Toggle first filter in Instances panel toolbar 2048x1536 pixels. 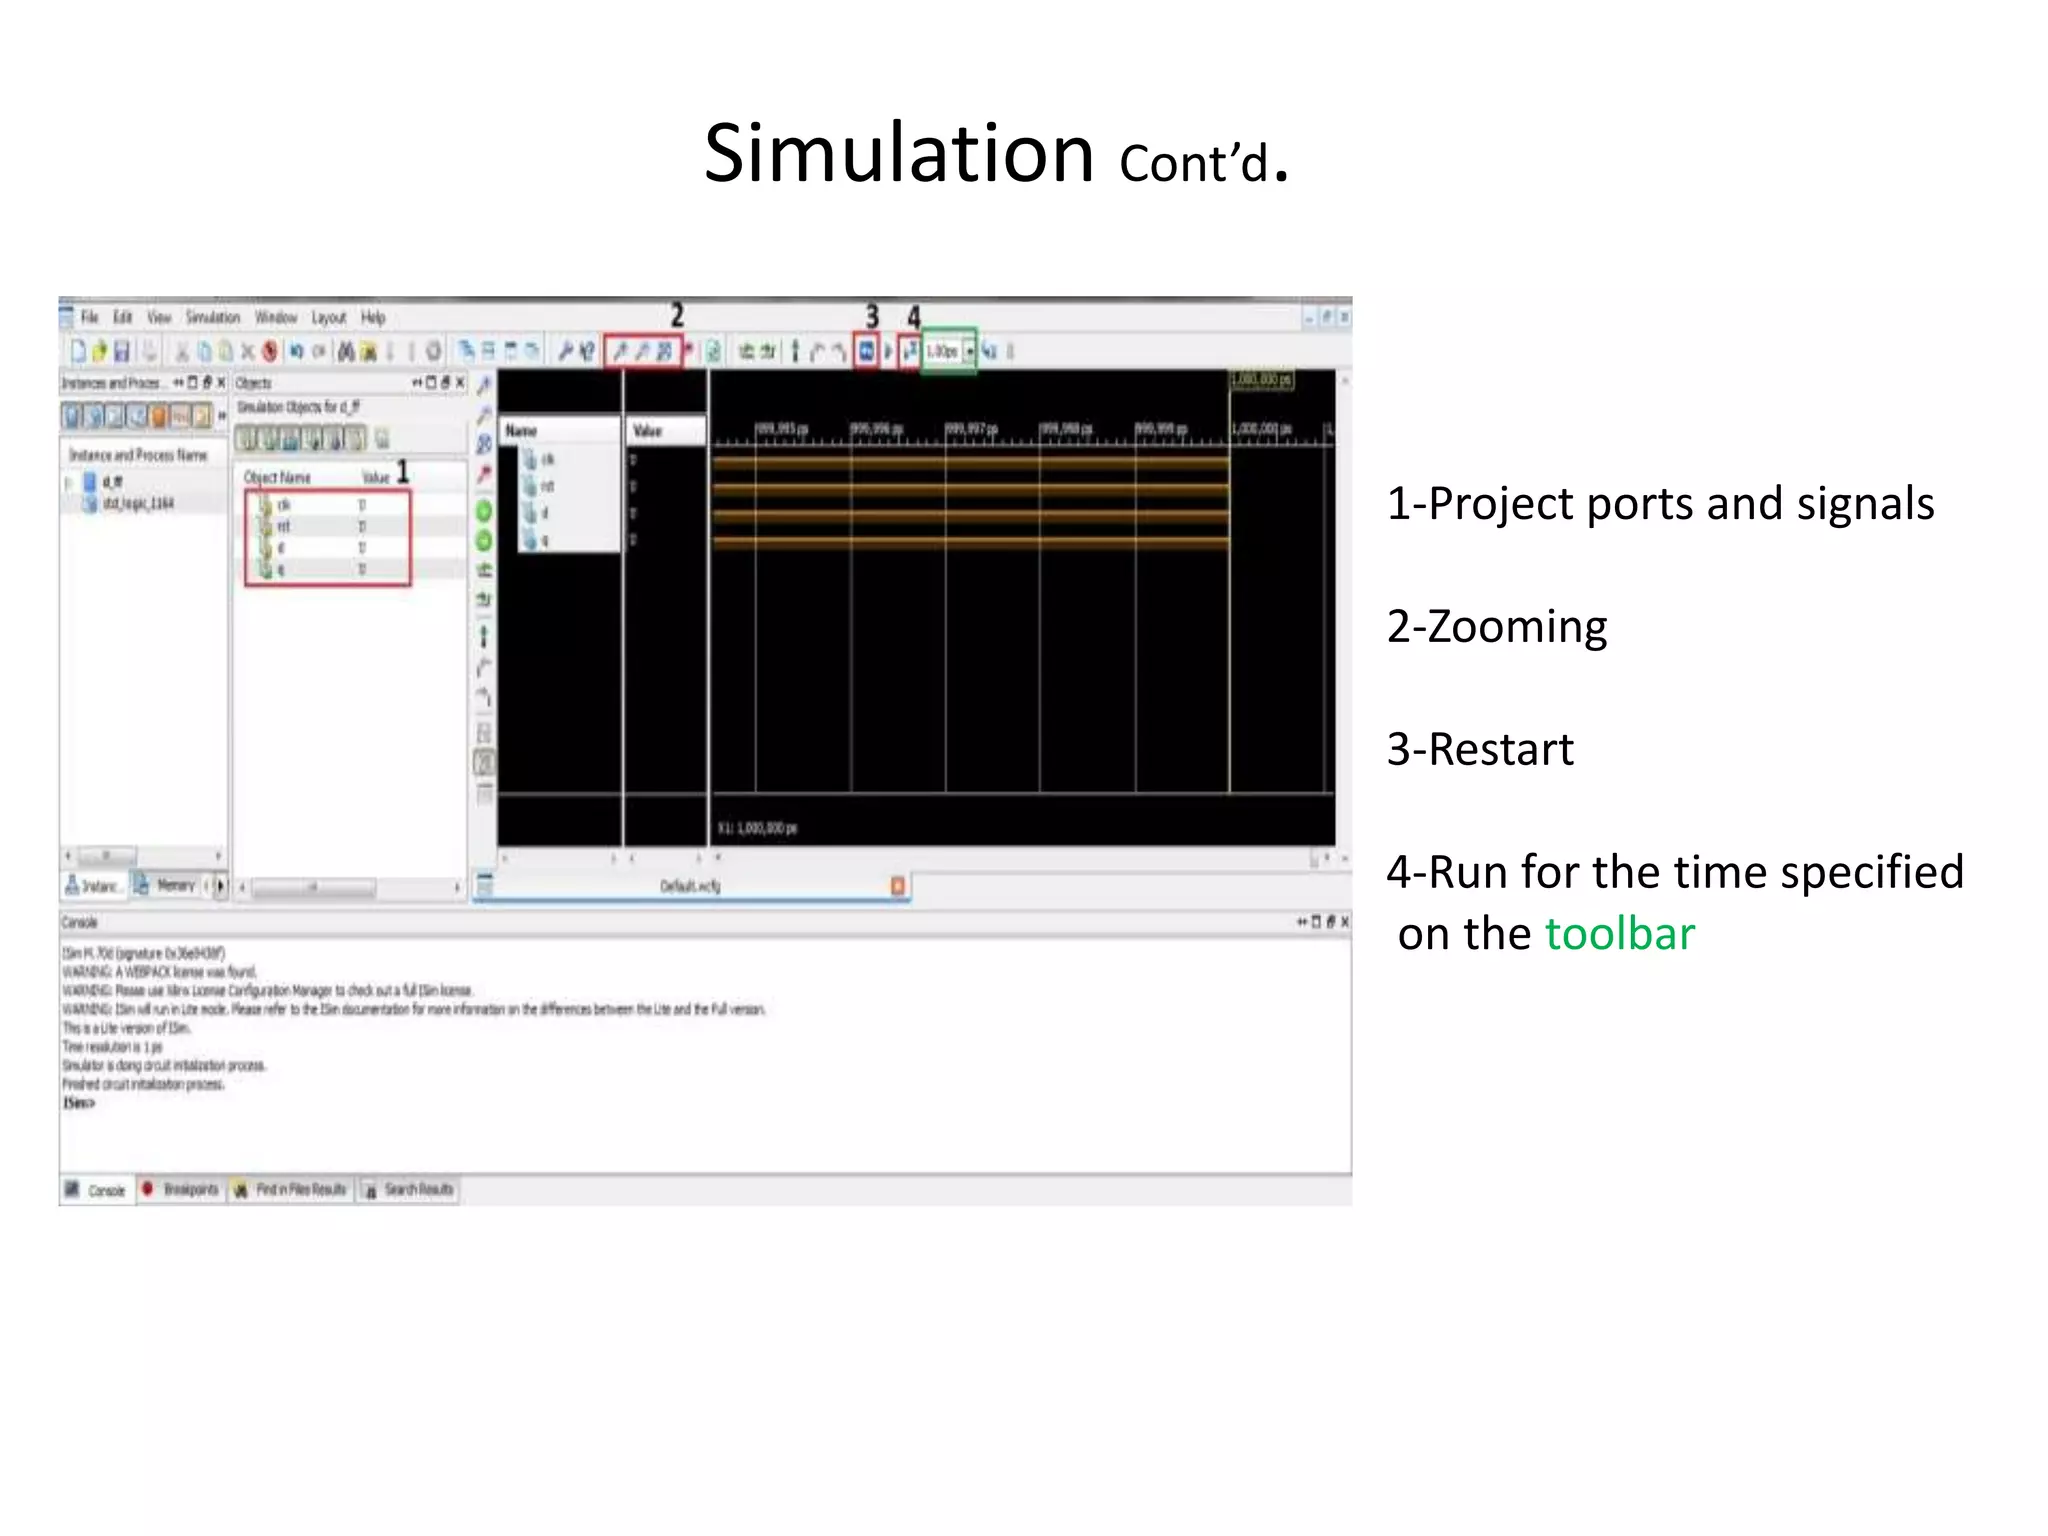tap(73, 415)
